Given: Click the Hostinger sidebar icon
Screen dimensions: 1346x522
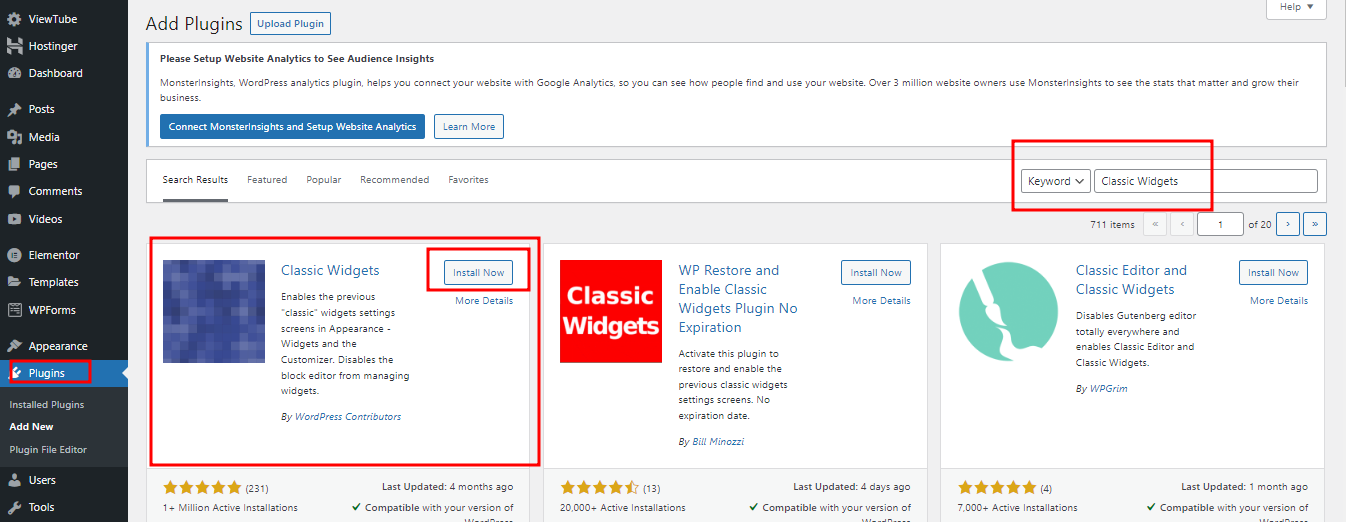Looking at the screenshot, I should point(14,46).
